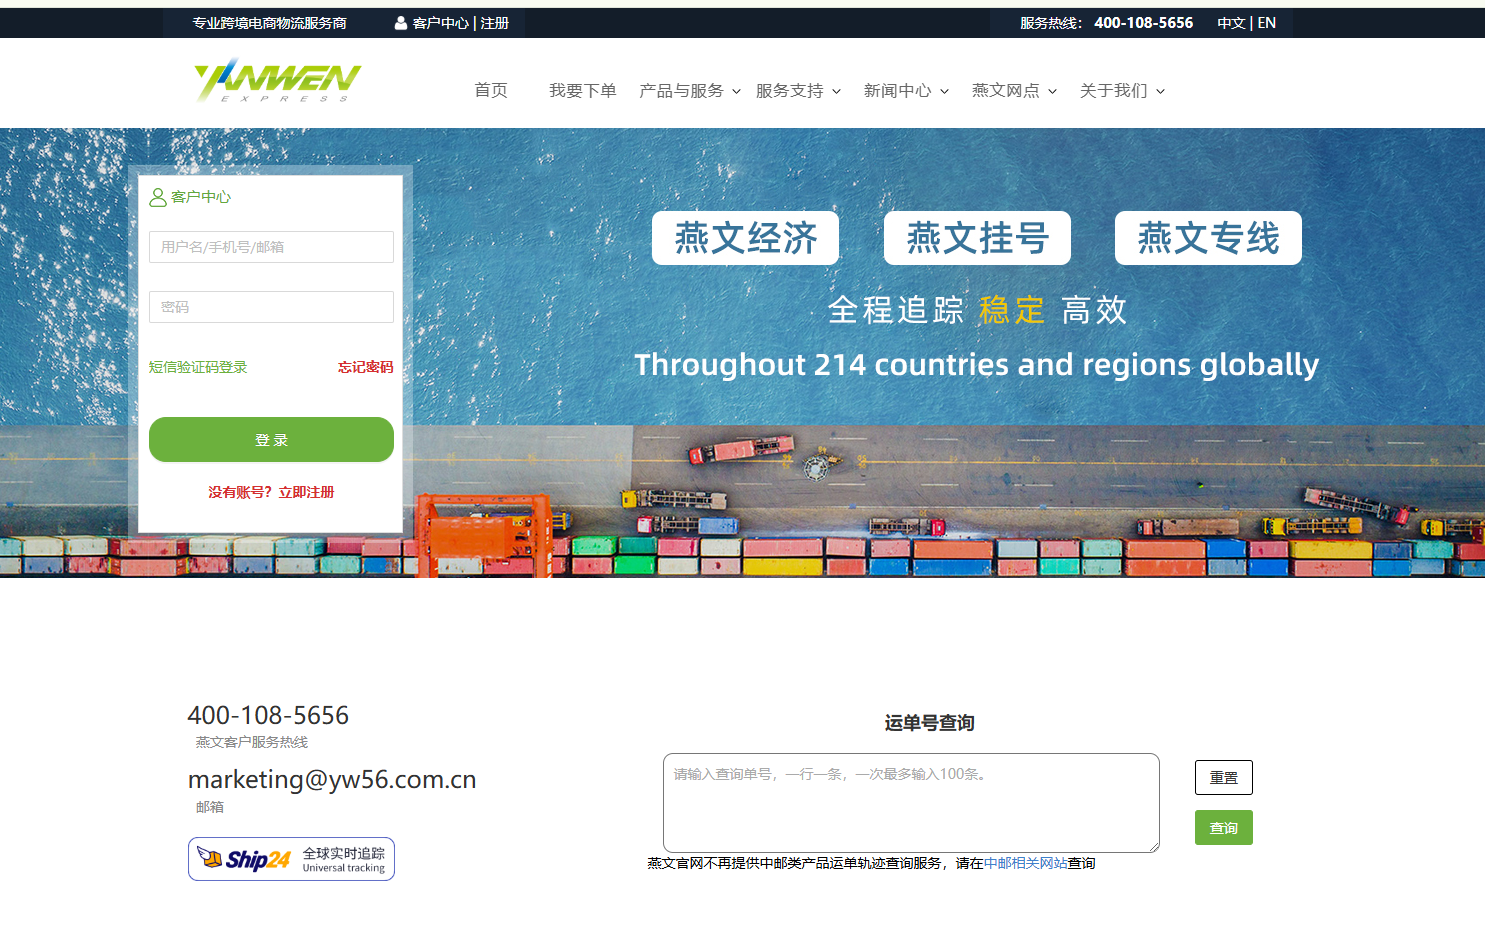
Task: Focus the username/phone/email input field
Action: (x=271, y=247)
